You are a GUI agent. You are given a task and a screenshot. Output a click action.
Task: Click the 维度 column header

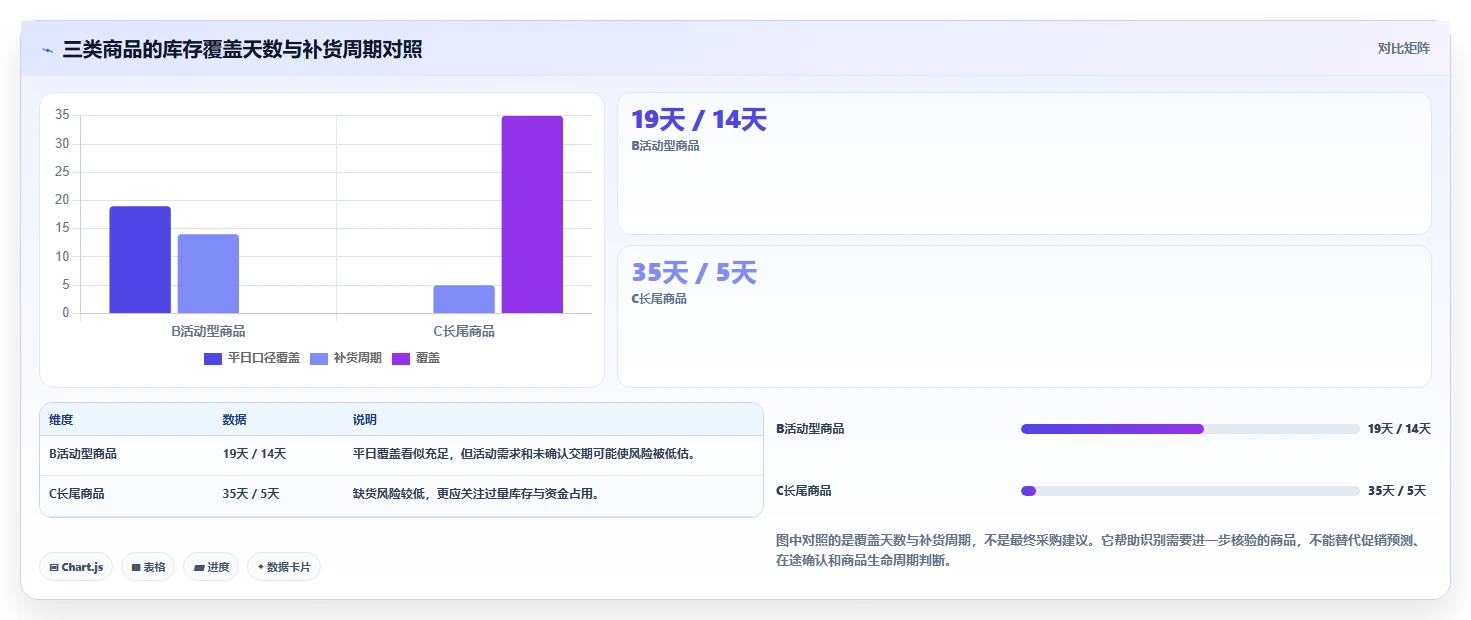[x=61, y=420]
